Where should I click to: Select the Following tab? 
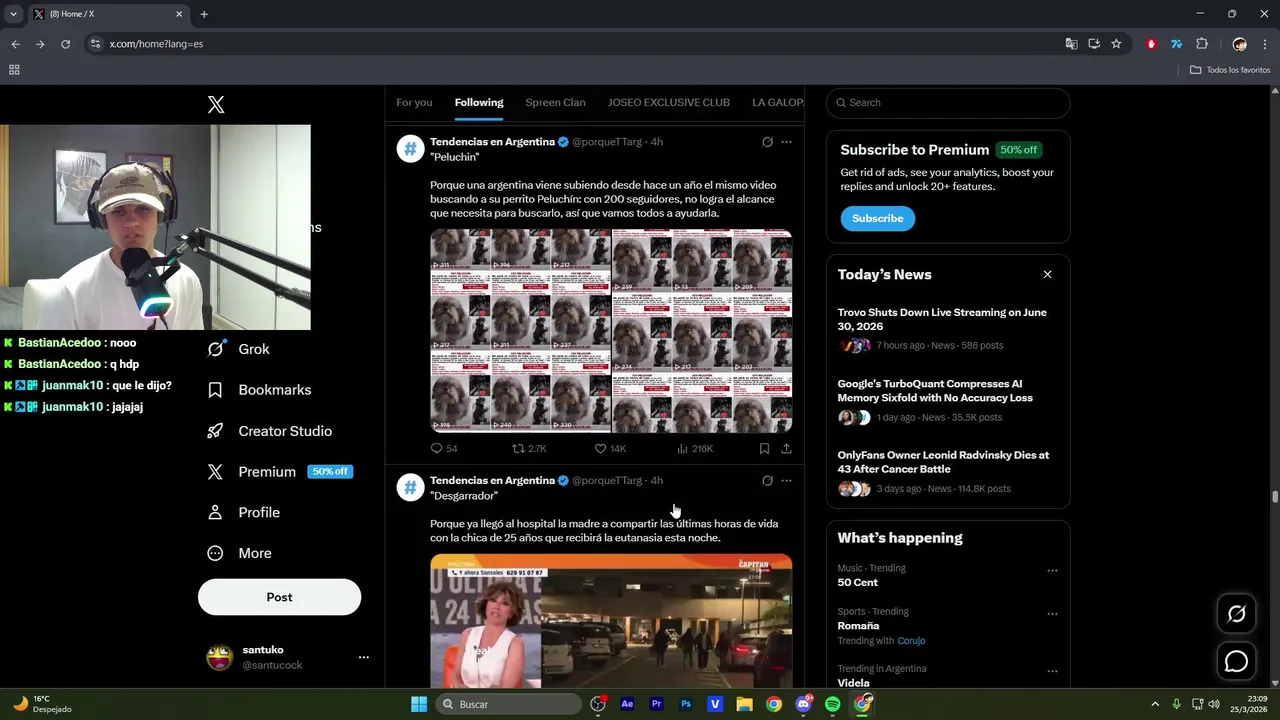click(479, 102)
